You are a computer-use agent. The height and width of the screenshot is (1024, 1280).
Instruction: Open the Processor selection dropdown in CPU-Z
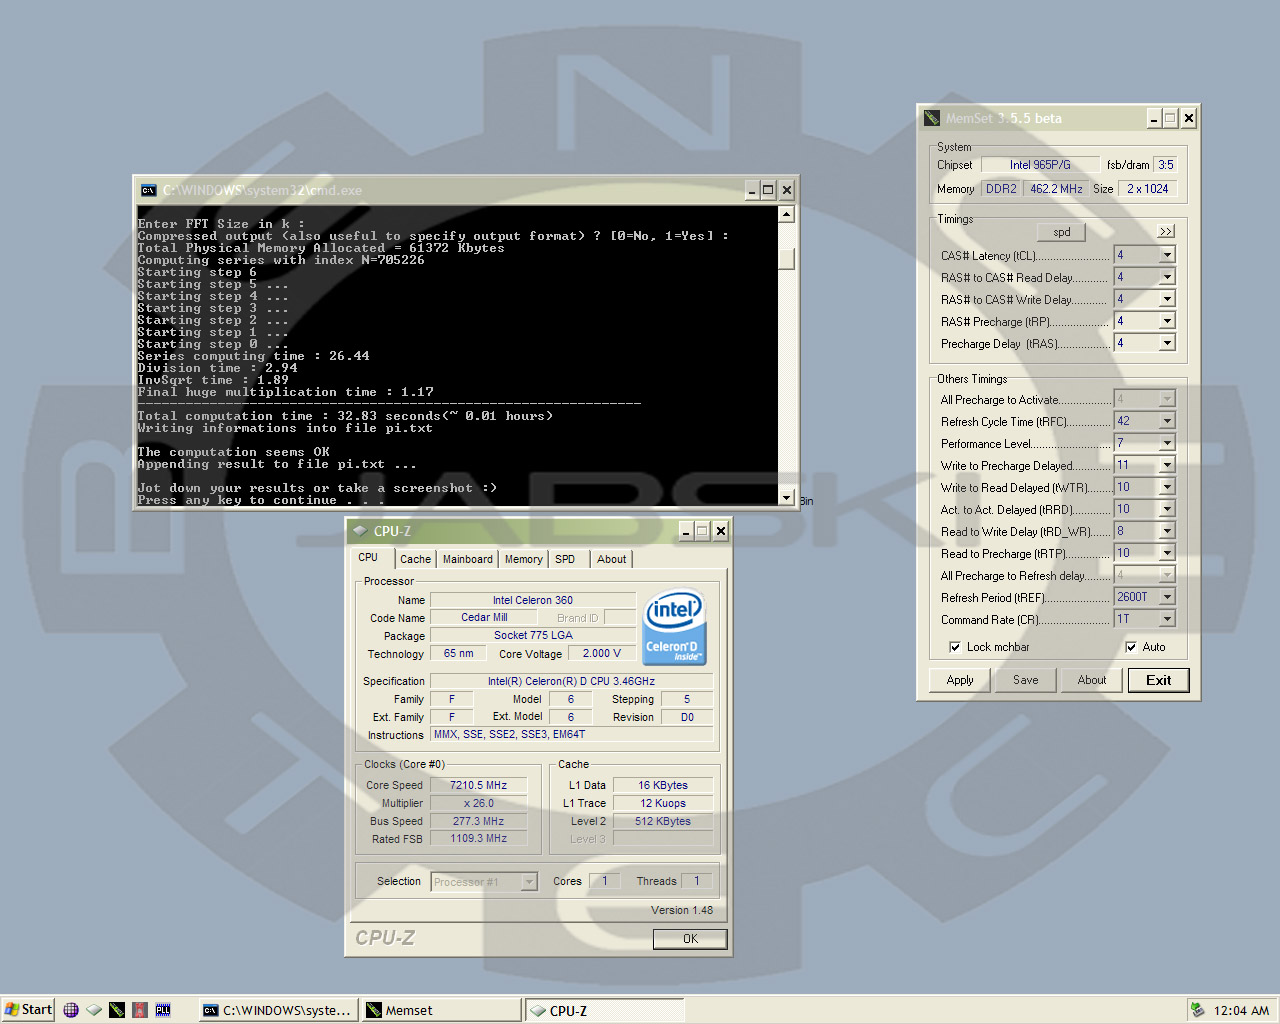[x=530, y=882]
